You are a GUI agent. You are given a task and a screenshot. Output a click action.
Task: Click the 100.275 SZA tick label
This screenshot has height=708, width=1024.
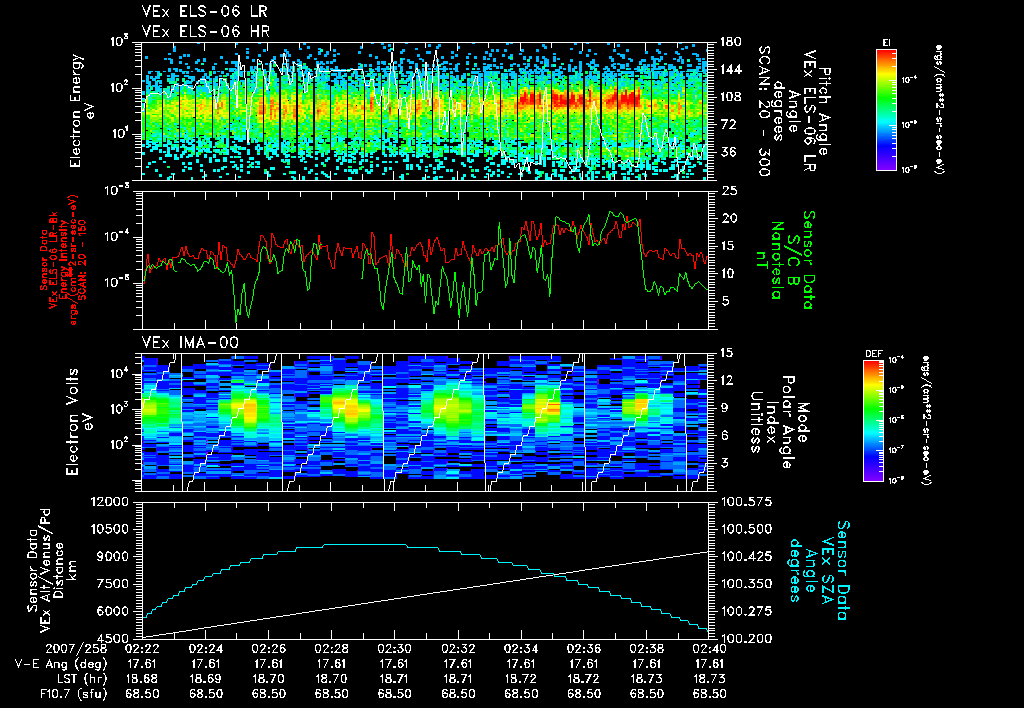click(746, 611)
